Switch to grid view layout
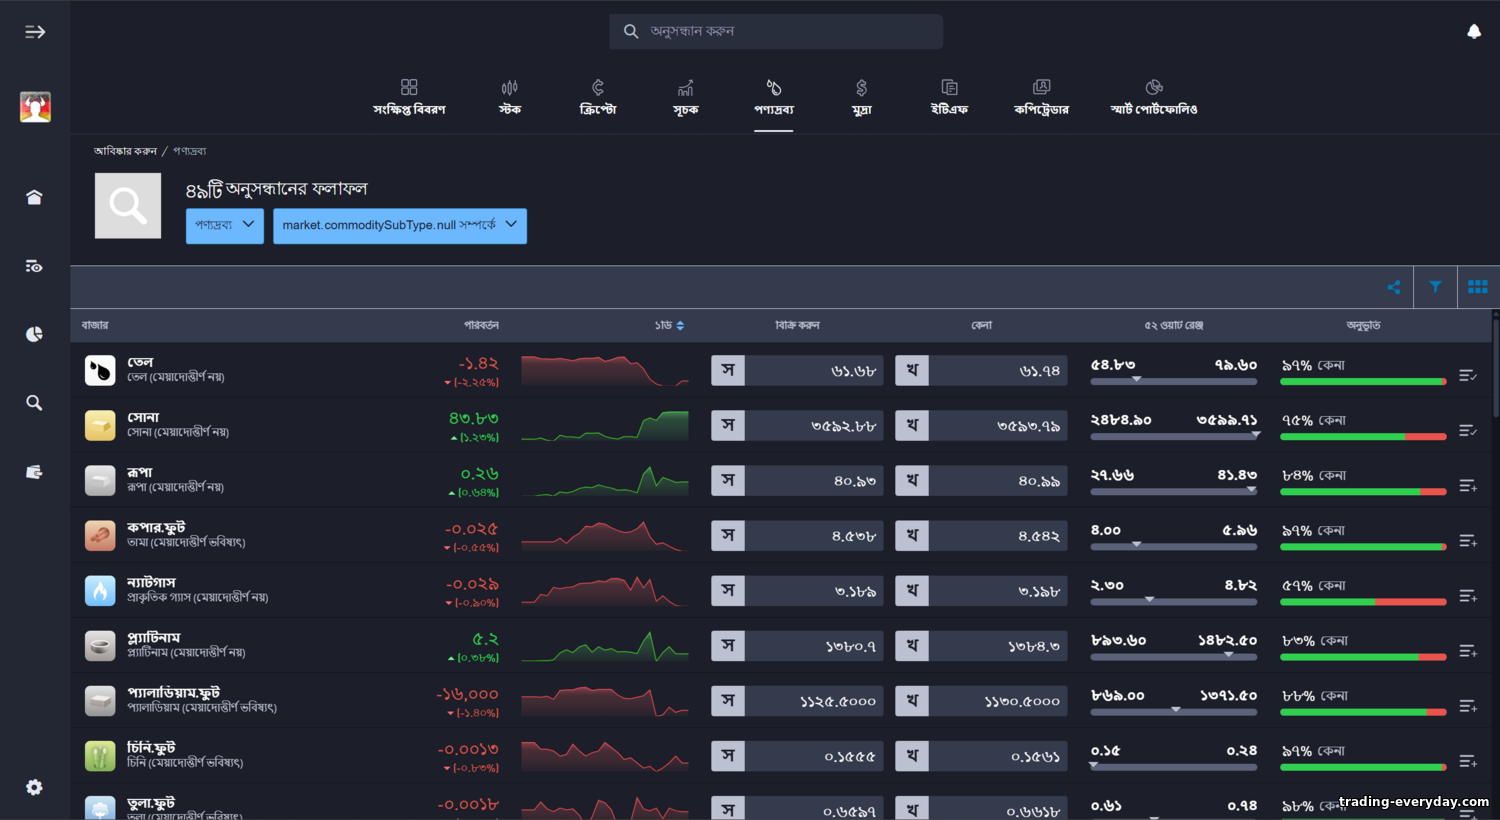This screenshot has height=820, width=1500. coord(1477,287)
